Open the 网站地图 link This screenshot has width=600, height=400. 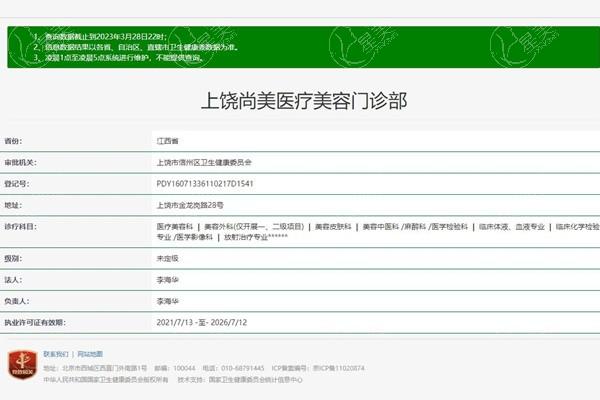[x=90, y=354]
